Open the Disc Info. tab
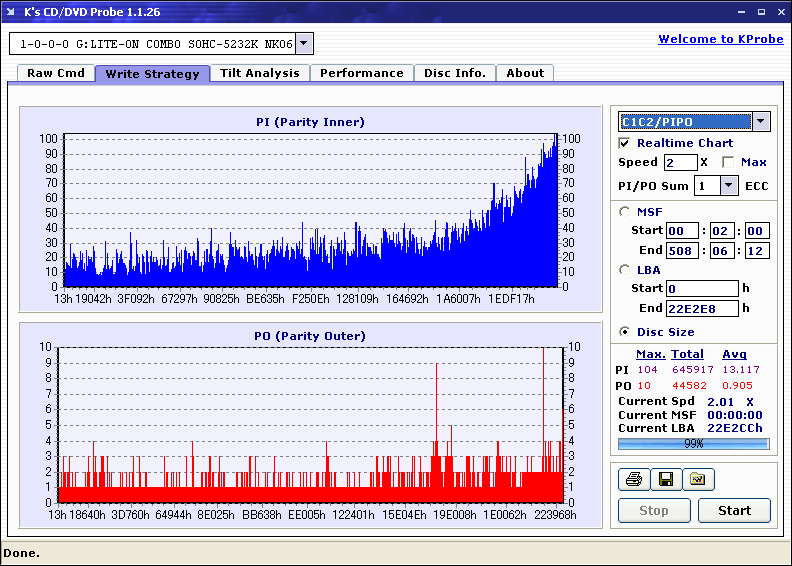 point(454,73)
